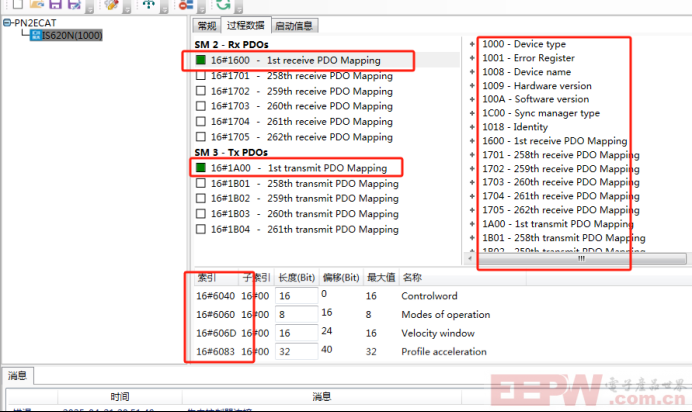Expand the 1703 - 260th receive PDO object
The height and width of the screenshot is (412, 692).
(472, 182)
